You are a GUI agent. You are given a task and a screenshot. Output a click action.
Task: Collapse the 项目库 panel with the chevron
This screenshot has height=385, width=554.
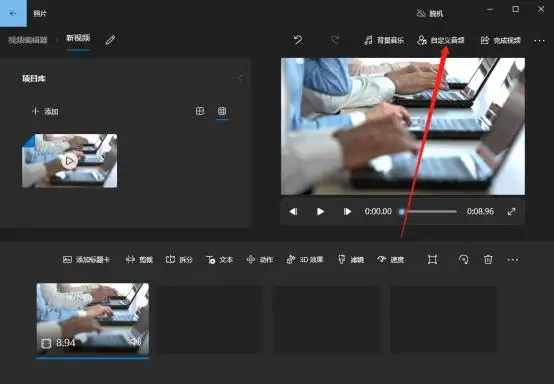[x=240, y=78]
